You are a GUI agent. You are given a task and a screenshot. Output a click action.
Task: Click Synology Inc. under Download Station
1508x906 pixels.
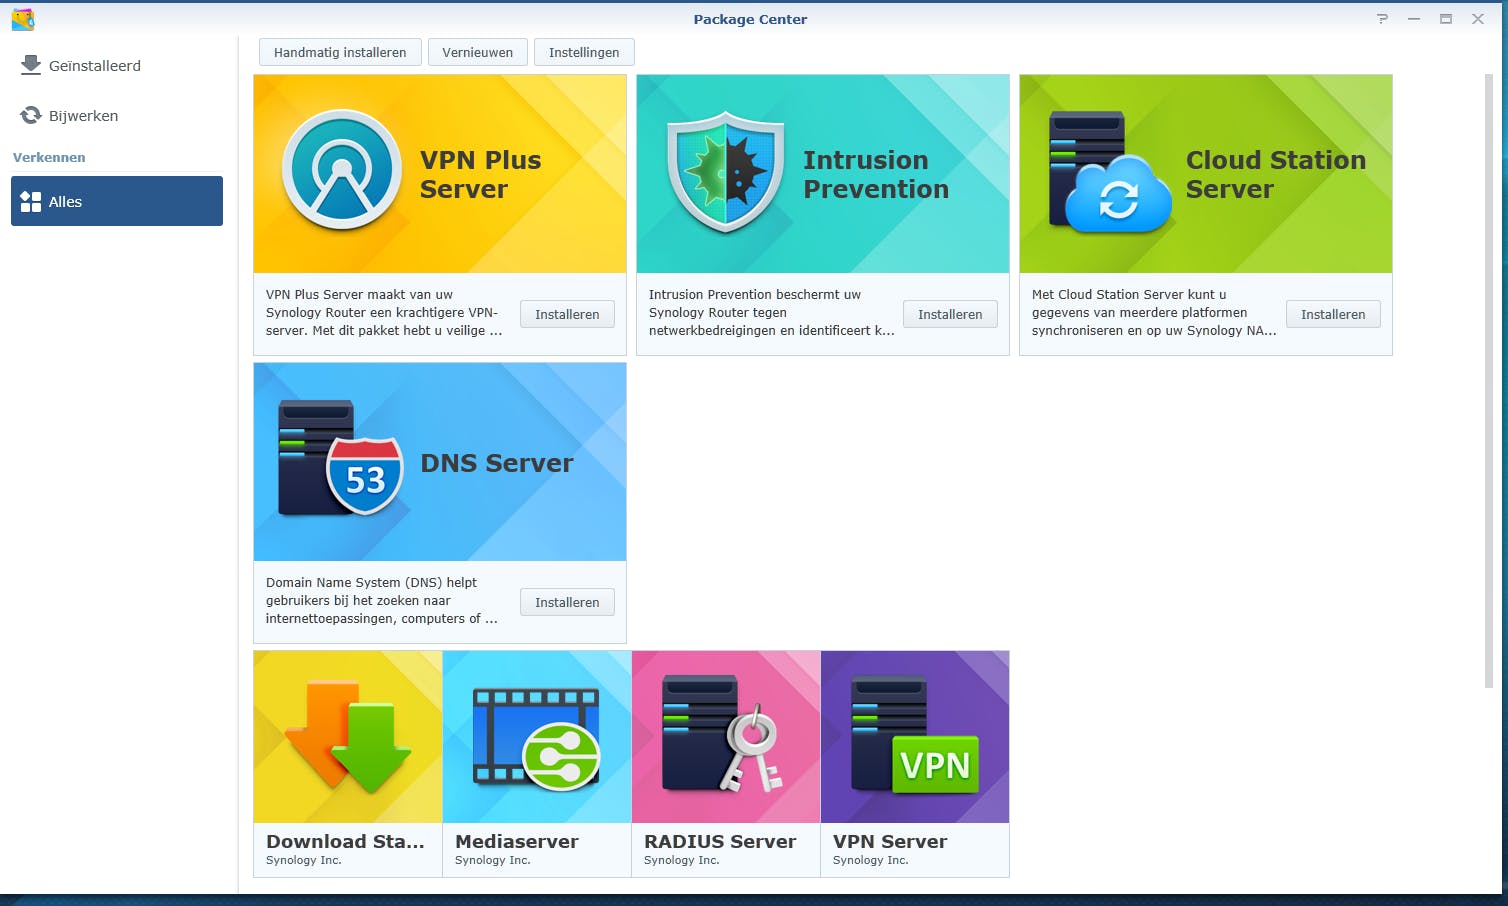coord(304,860)
